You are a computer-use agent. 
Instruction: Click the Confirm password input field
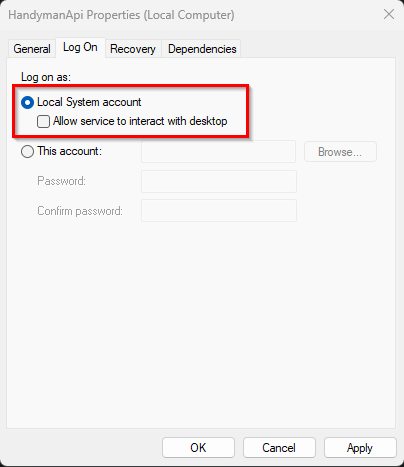point(219,211)
